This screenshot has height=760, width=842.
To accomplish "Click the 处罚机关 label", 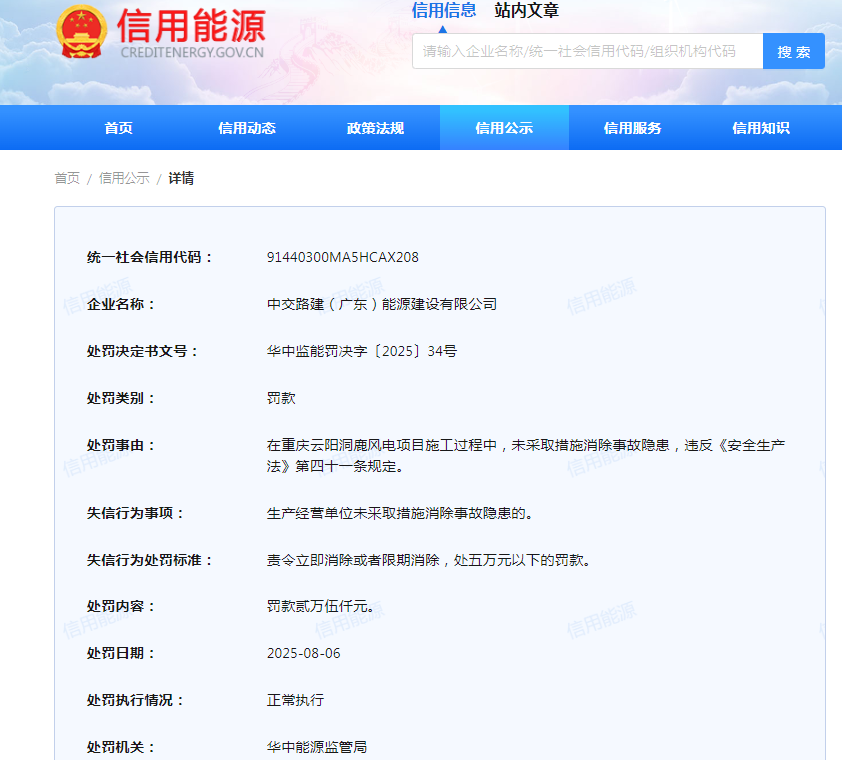I will coord(121,747).
